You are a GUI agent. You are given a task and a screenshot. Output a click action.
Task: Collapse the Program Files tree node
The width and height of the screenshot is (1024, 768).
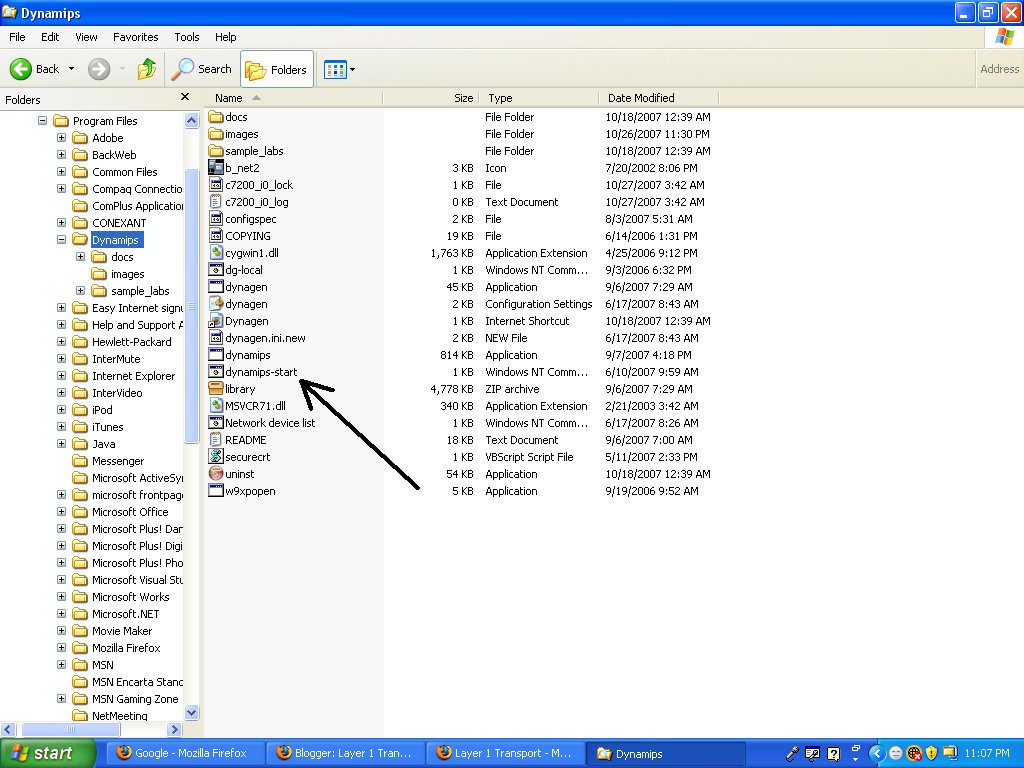click(x=42, y=121)
